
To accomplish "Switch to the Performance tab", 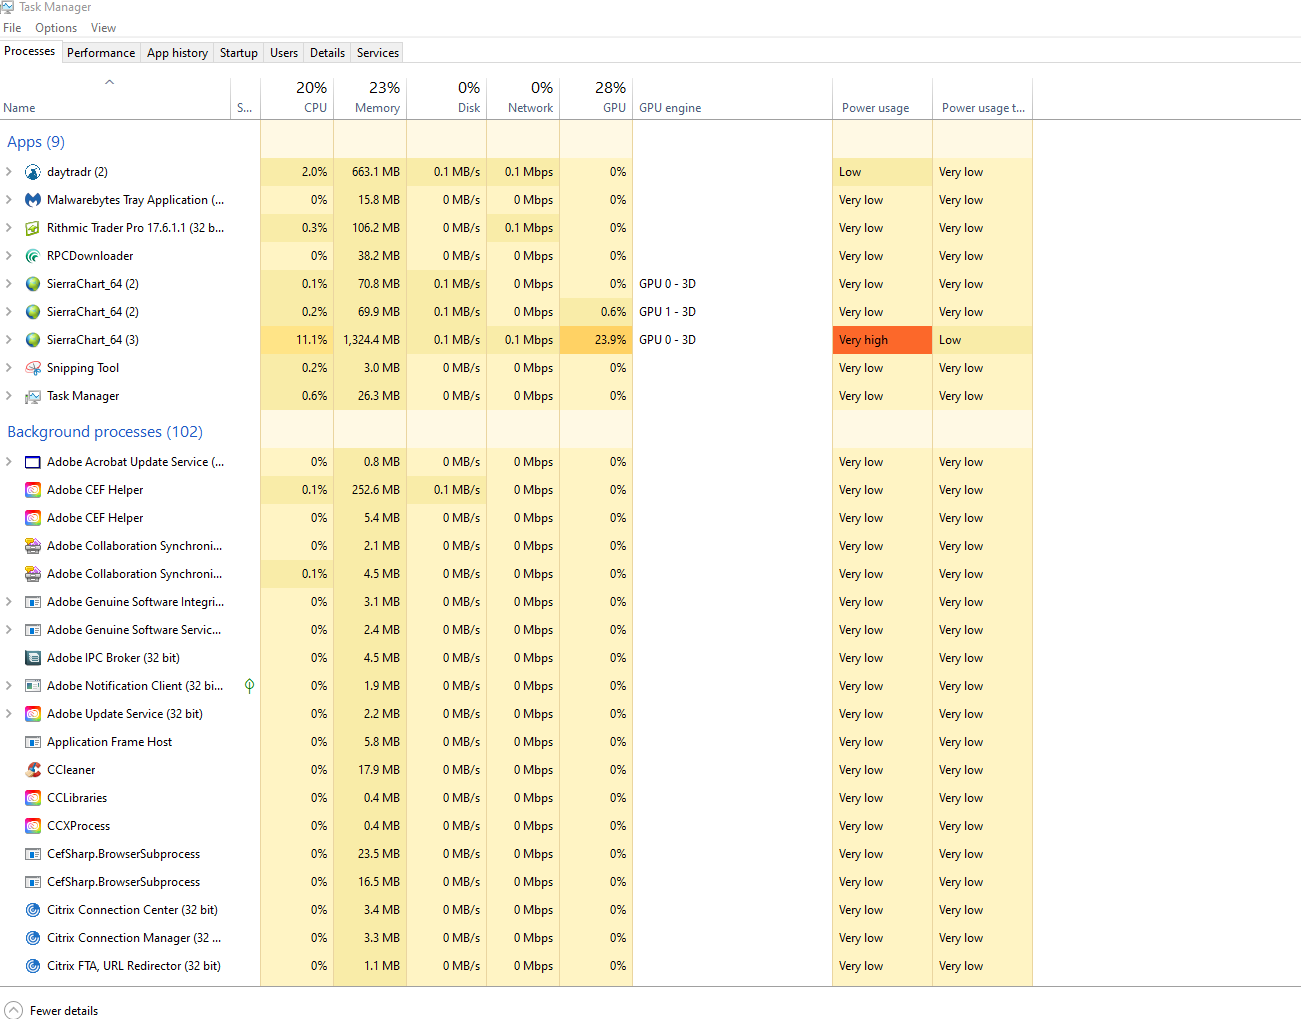I will click(x=101, y=53).
